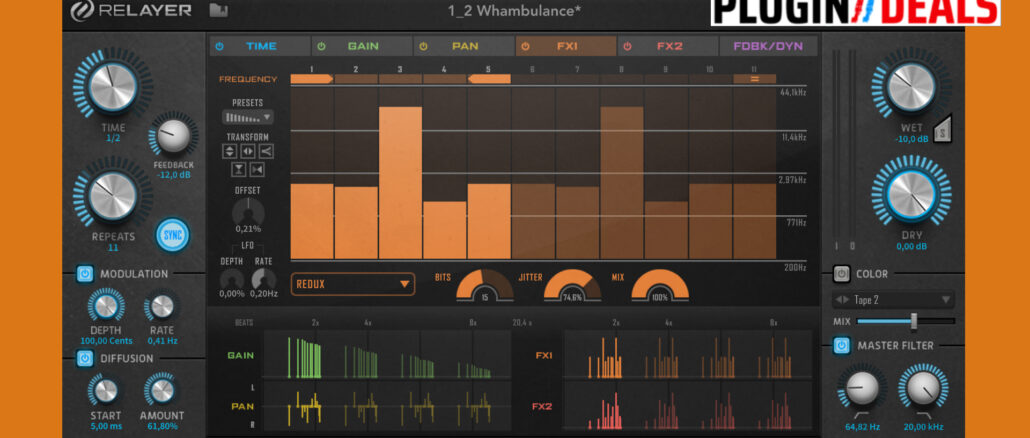Click the Modulation Rate knob
The width and height of the screenshot is (1030, 438).
pyautogui.click(x=162, y=305)
